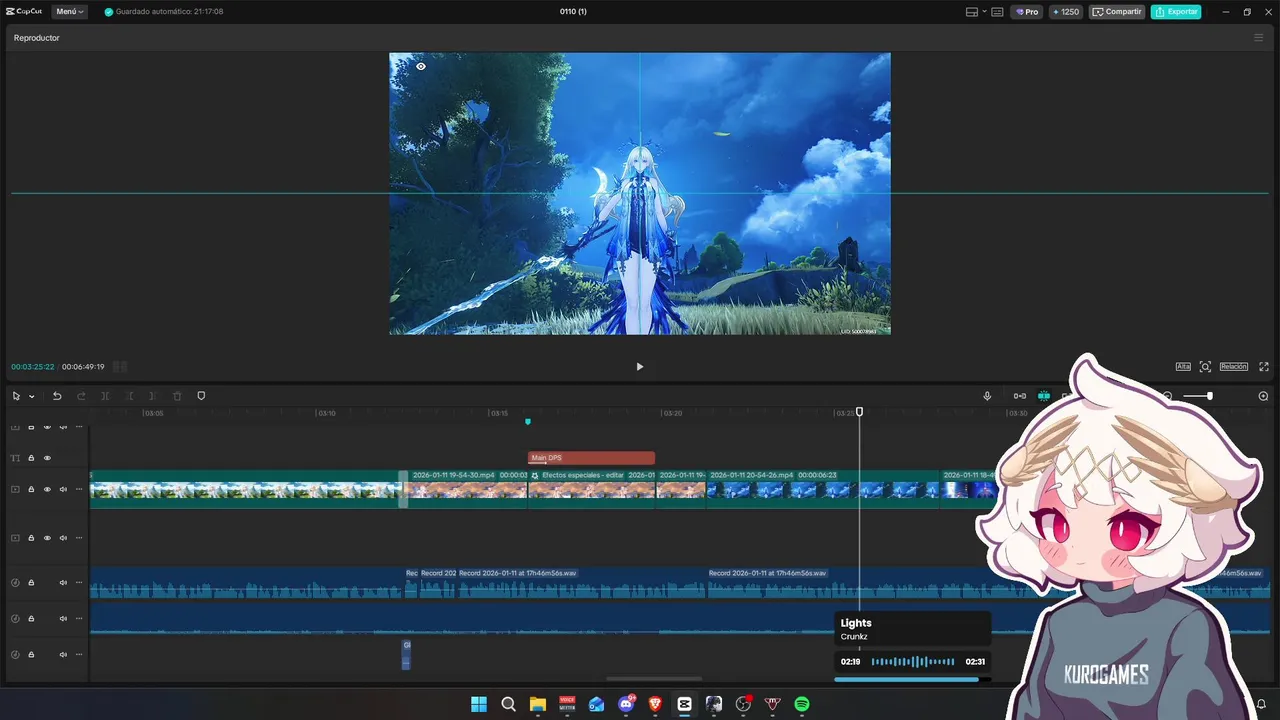The image size is (1280, 720).
Task: Click the horizontal timeline scrollbar
Action: point(654,679)
